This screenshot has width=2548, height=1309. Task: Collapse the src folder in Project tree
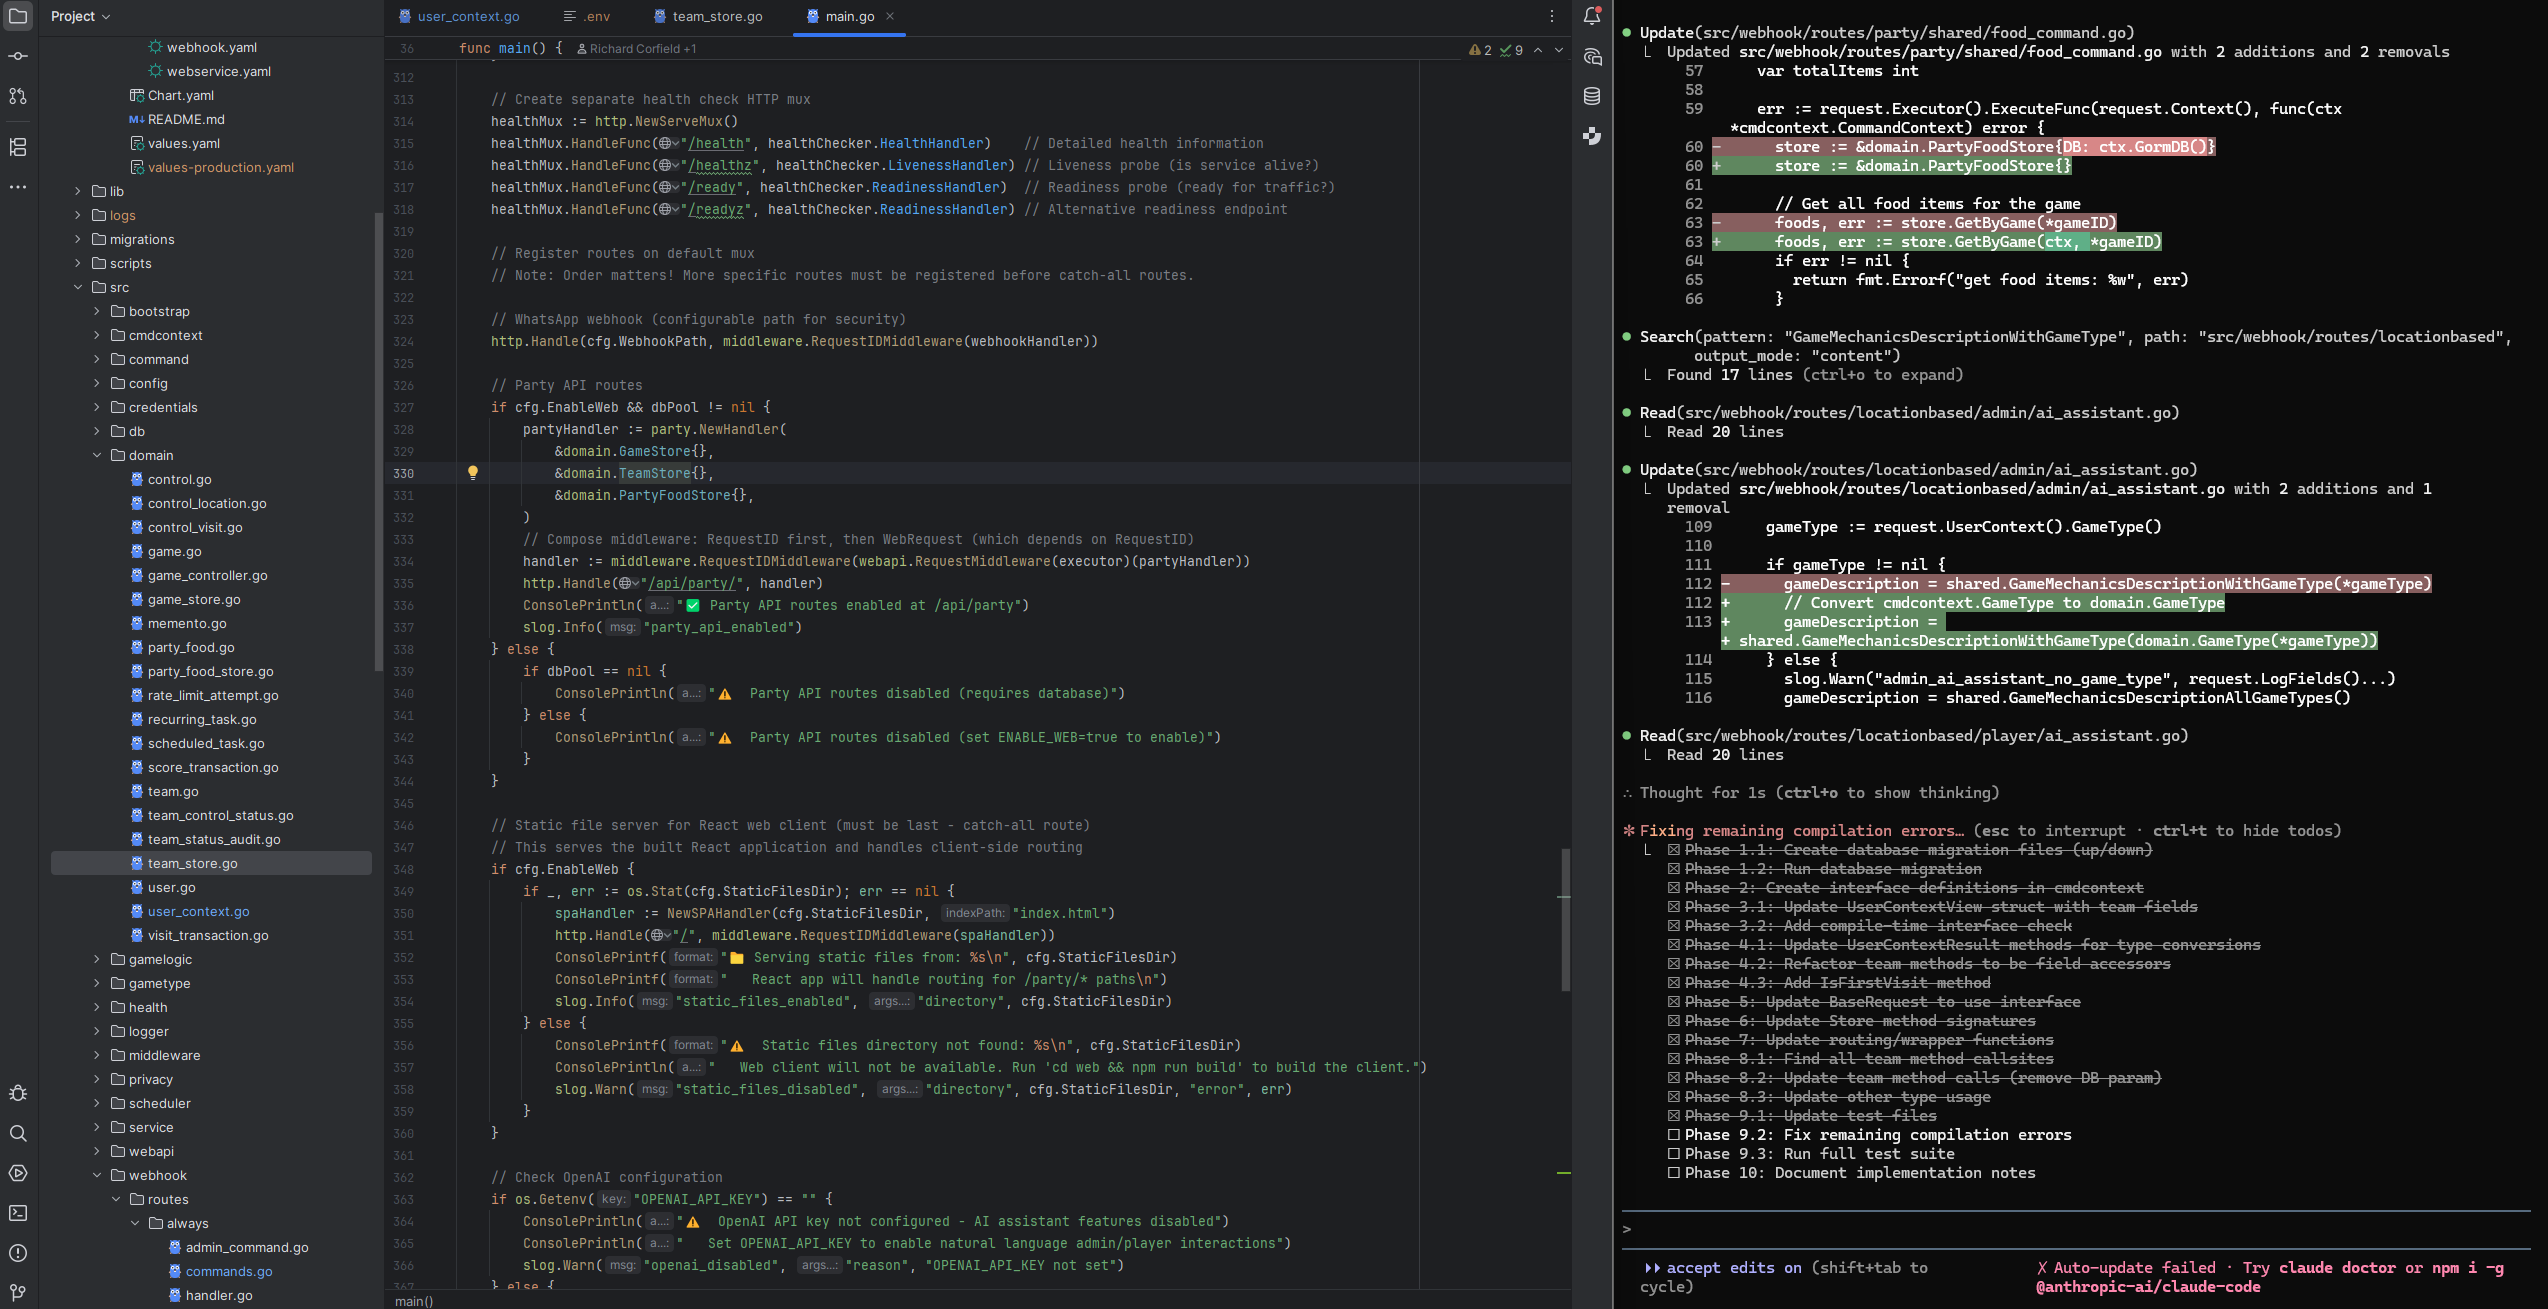tap(78, 287)
